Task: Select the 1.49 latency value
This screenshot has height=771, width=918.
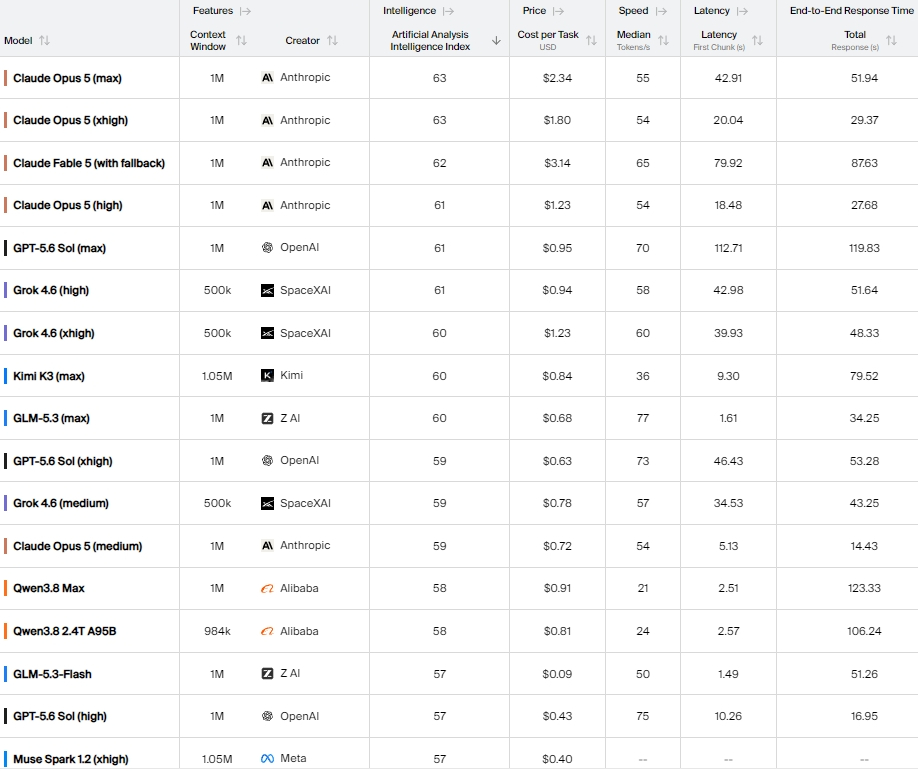Action: click(728, 674)
